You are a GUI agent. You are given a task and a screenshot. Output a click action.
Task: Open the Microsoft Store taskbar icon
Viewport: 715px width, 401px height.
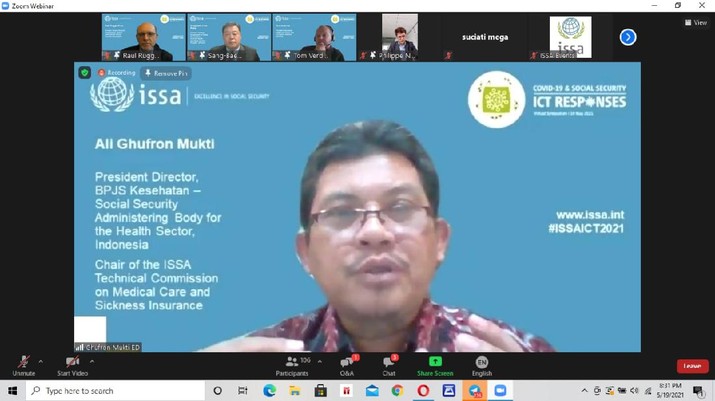coord(321,391)
